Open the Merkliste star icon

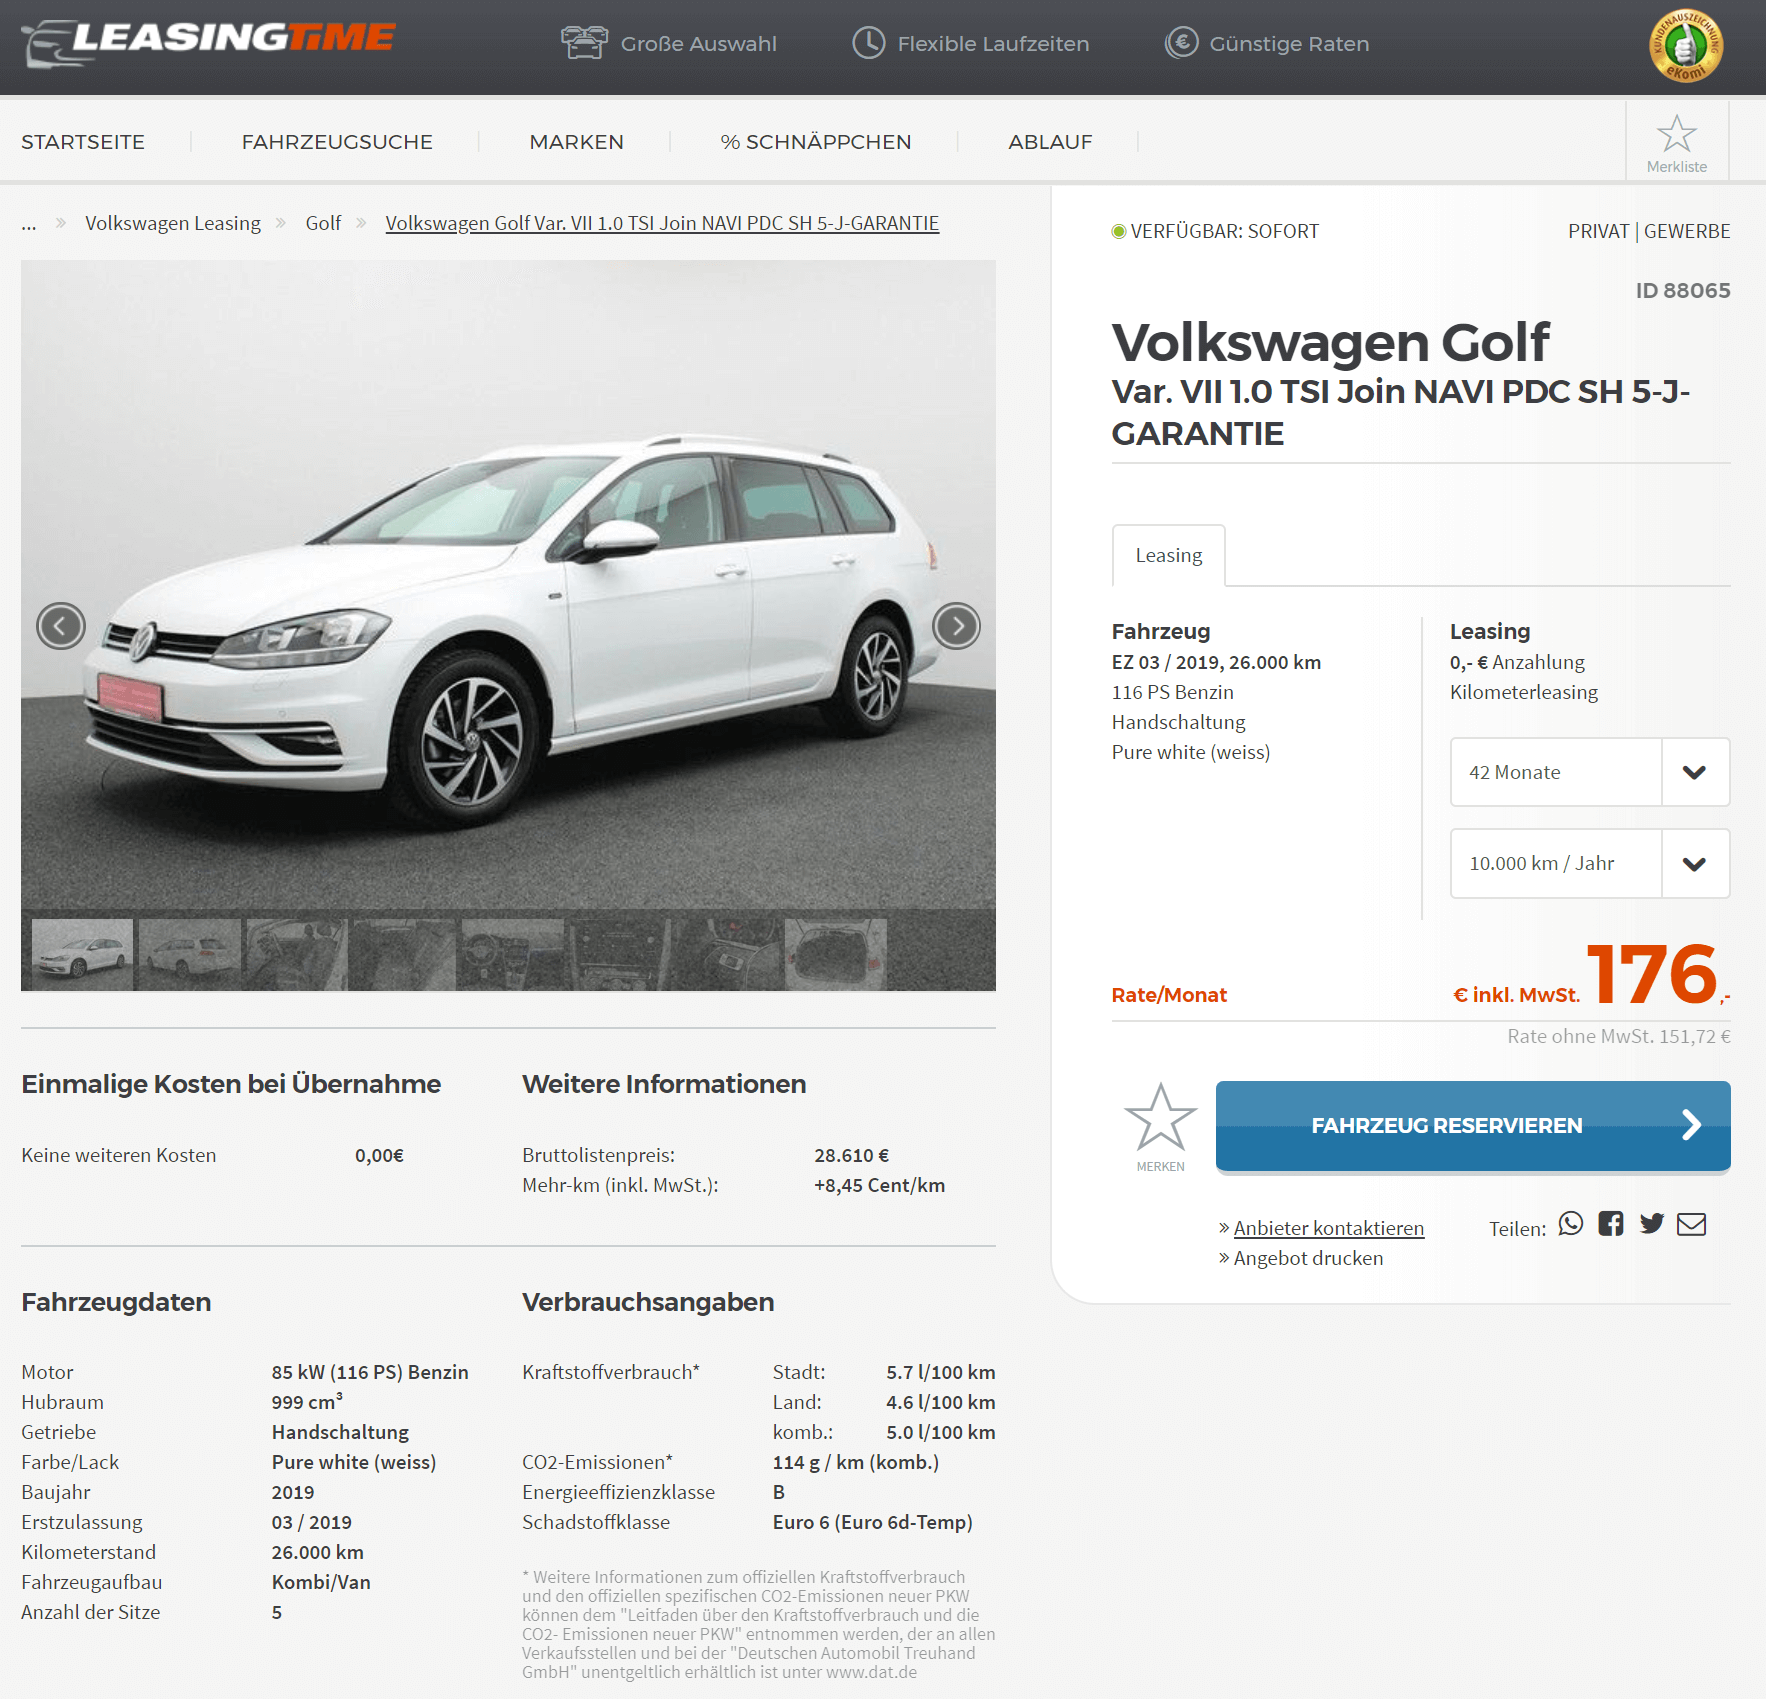(x=1676, y=142)
